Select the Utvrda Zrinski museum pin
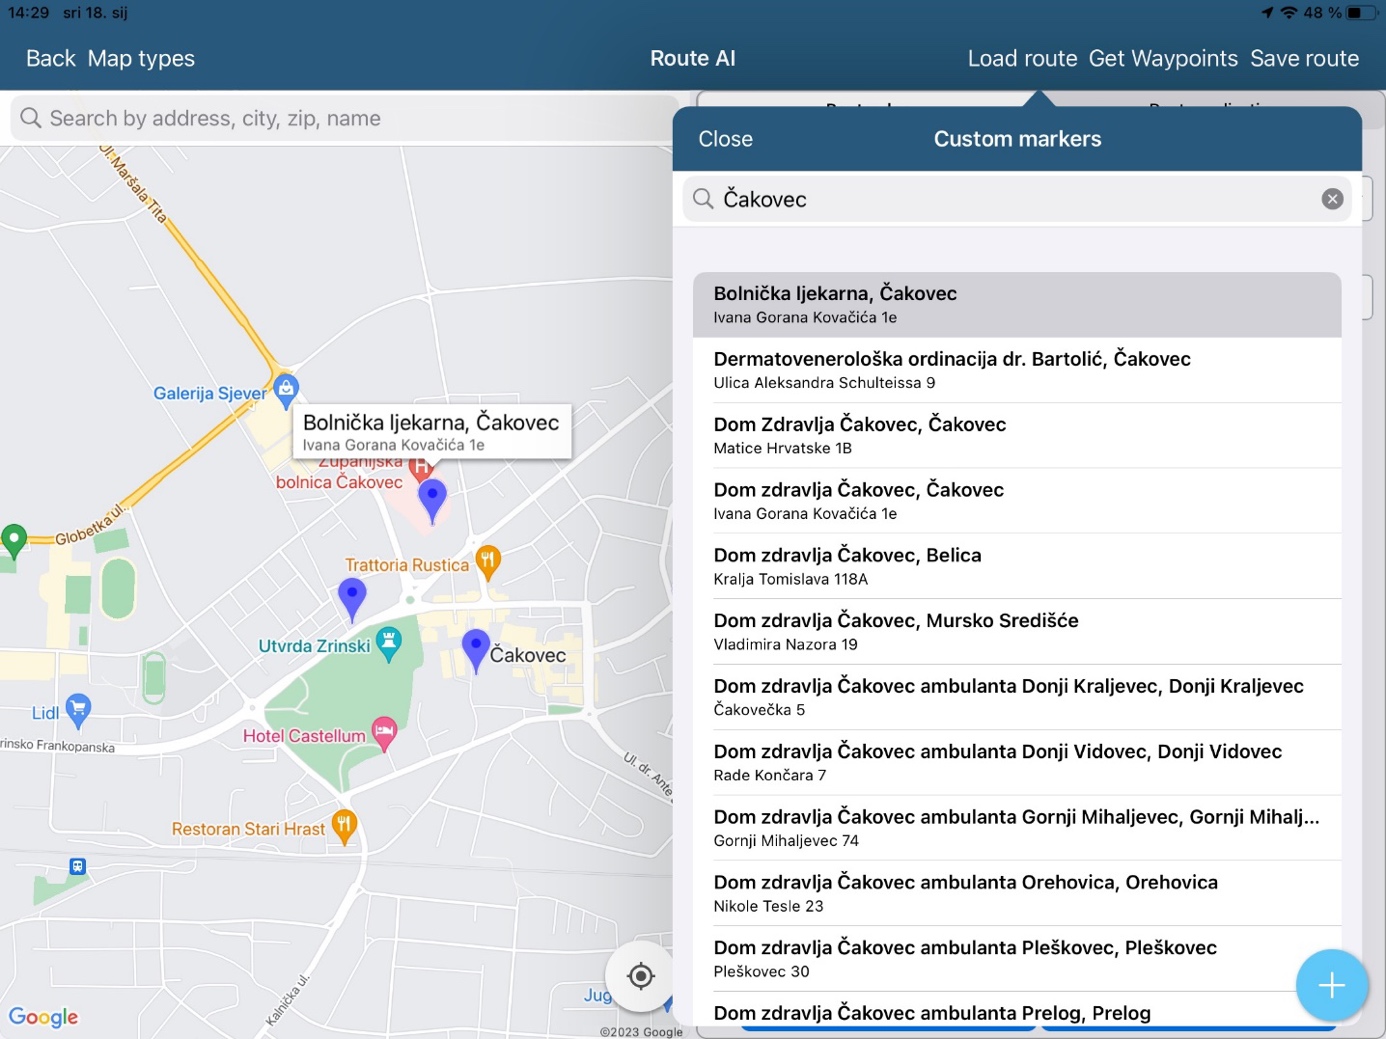Screen dimensions: 1386x1039 point(389,643)
